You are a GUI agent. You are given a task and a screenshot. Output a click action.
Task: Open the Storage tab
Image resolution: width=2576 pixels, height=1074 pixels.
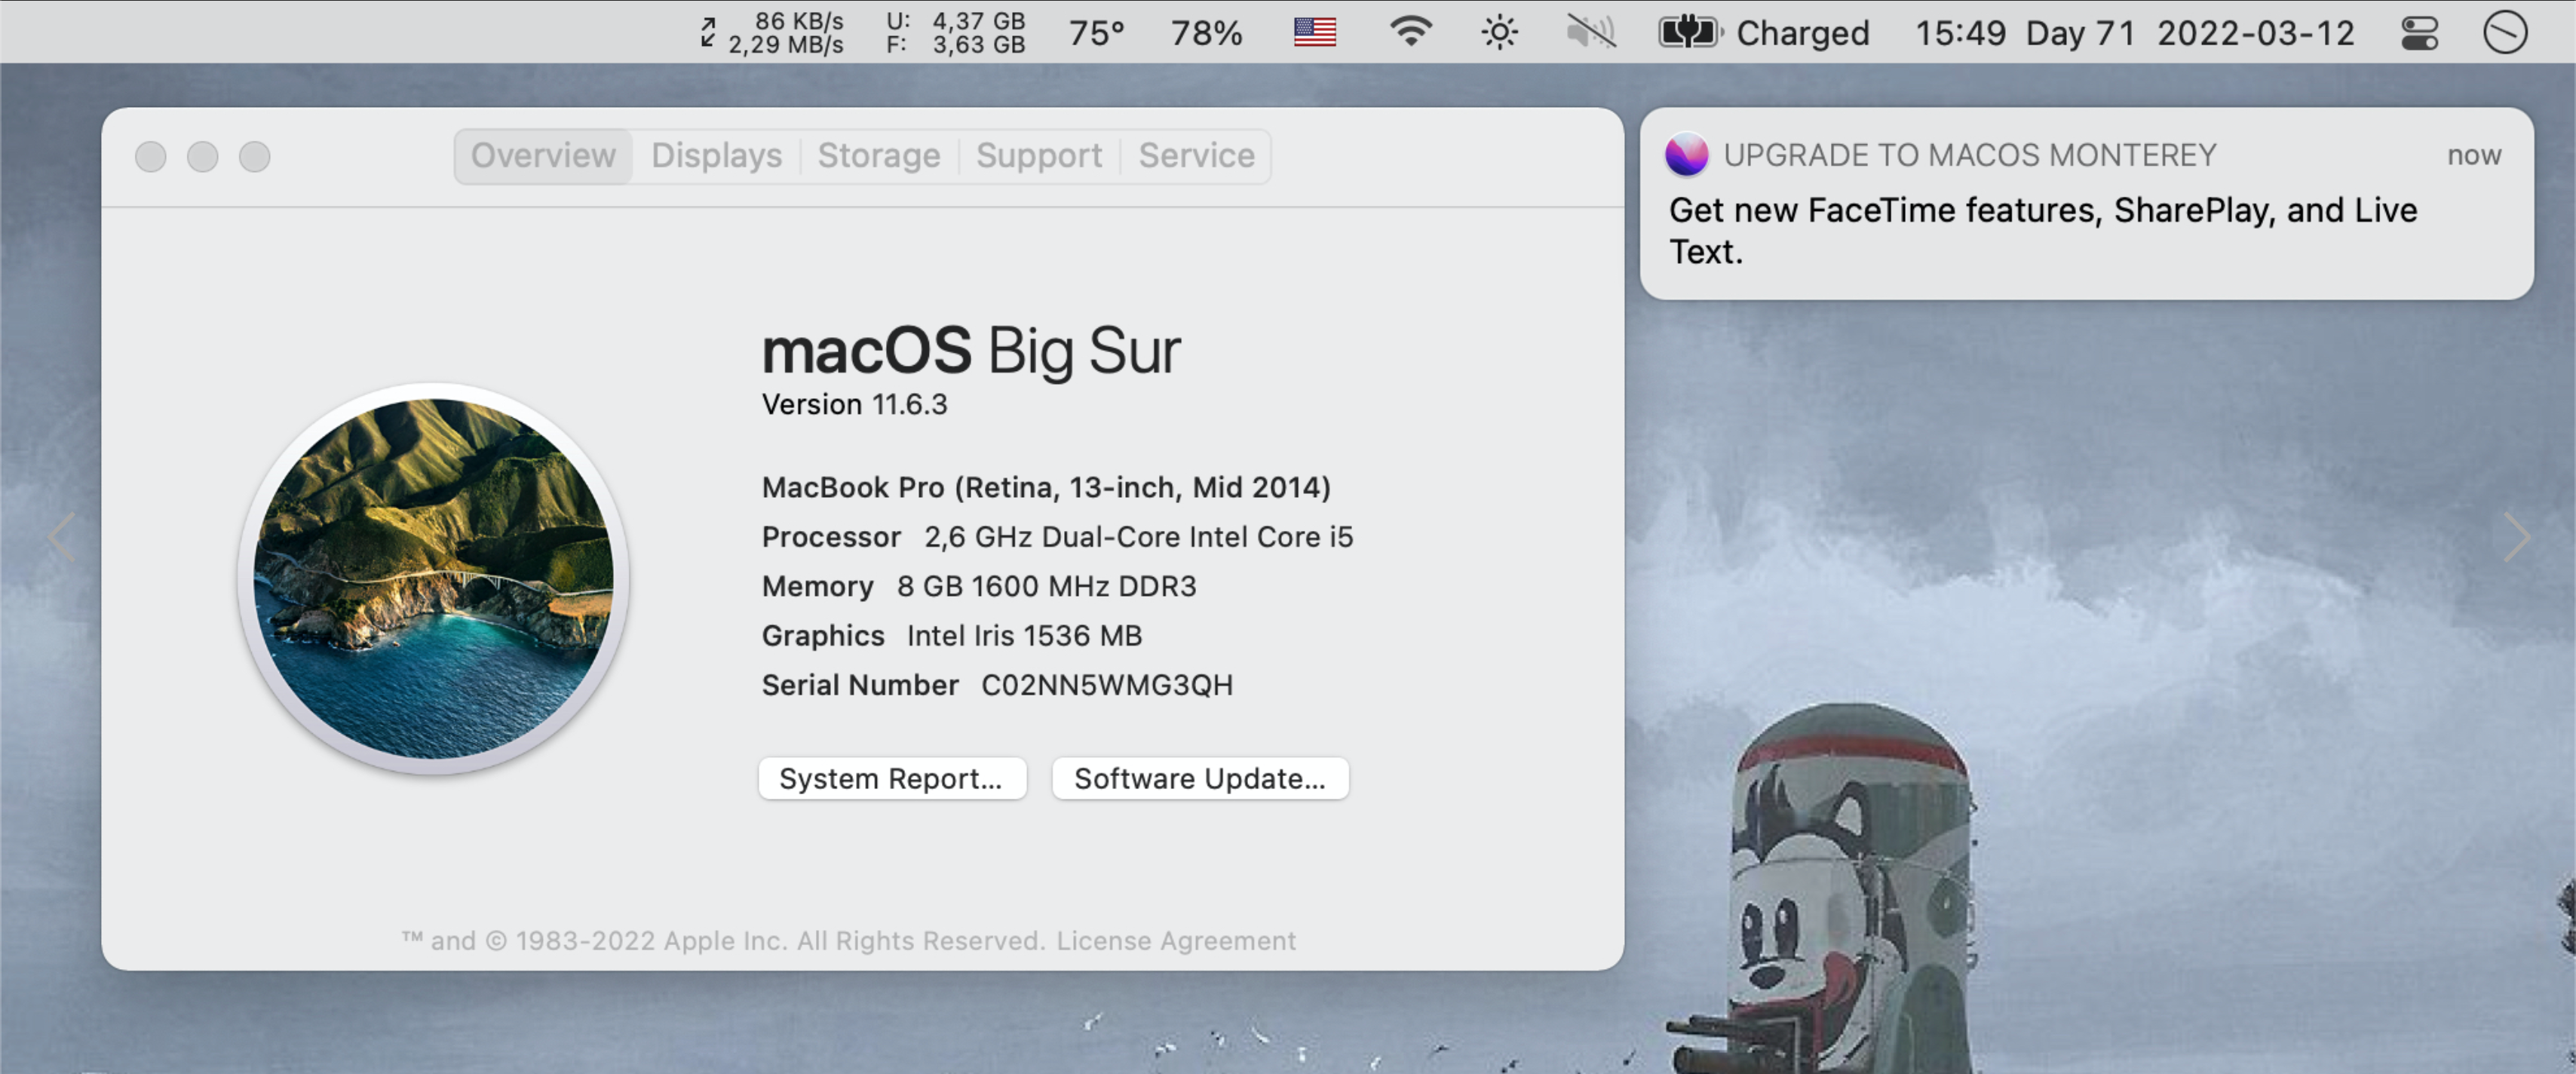tap(878, 156)
